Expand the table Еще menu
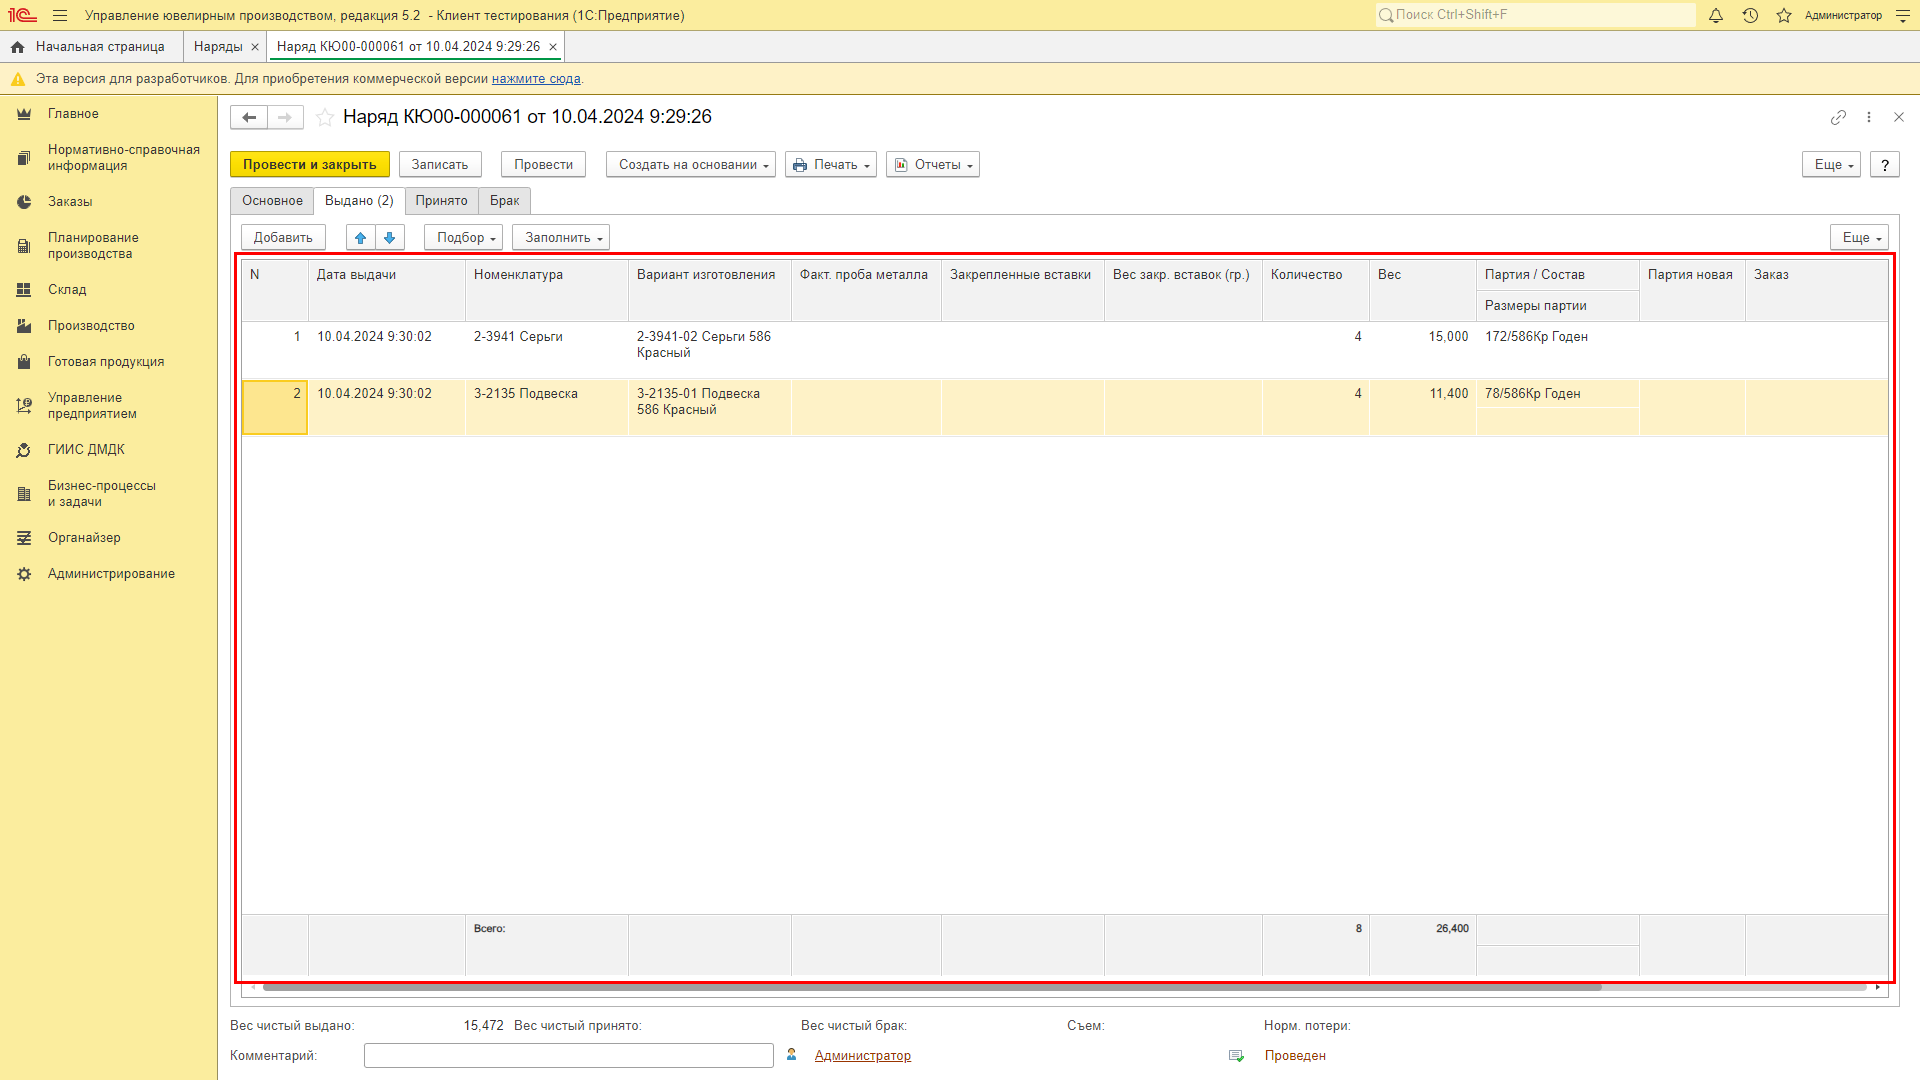 1859,238
